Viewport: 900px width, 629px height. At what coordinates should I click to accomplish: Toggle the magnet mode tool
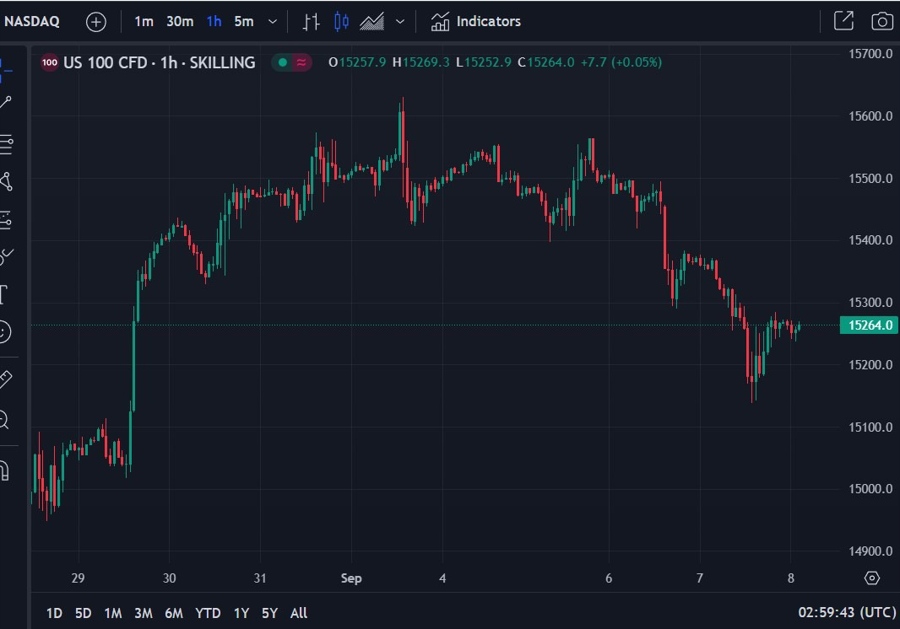coord(5,471)
